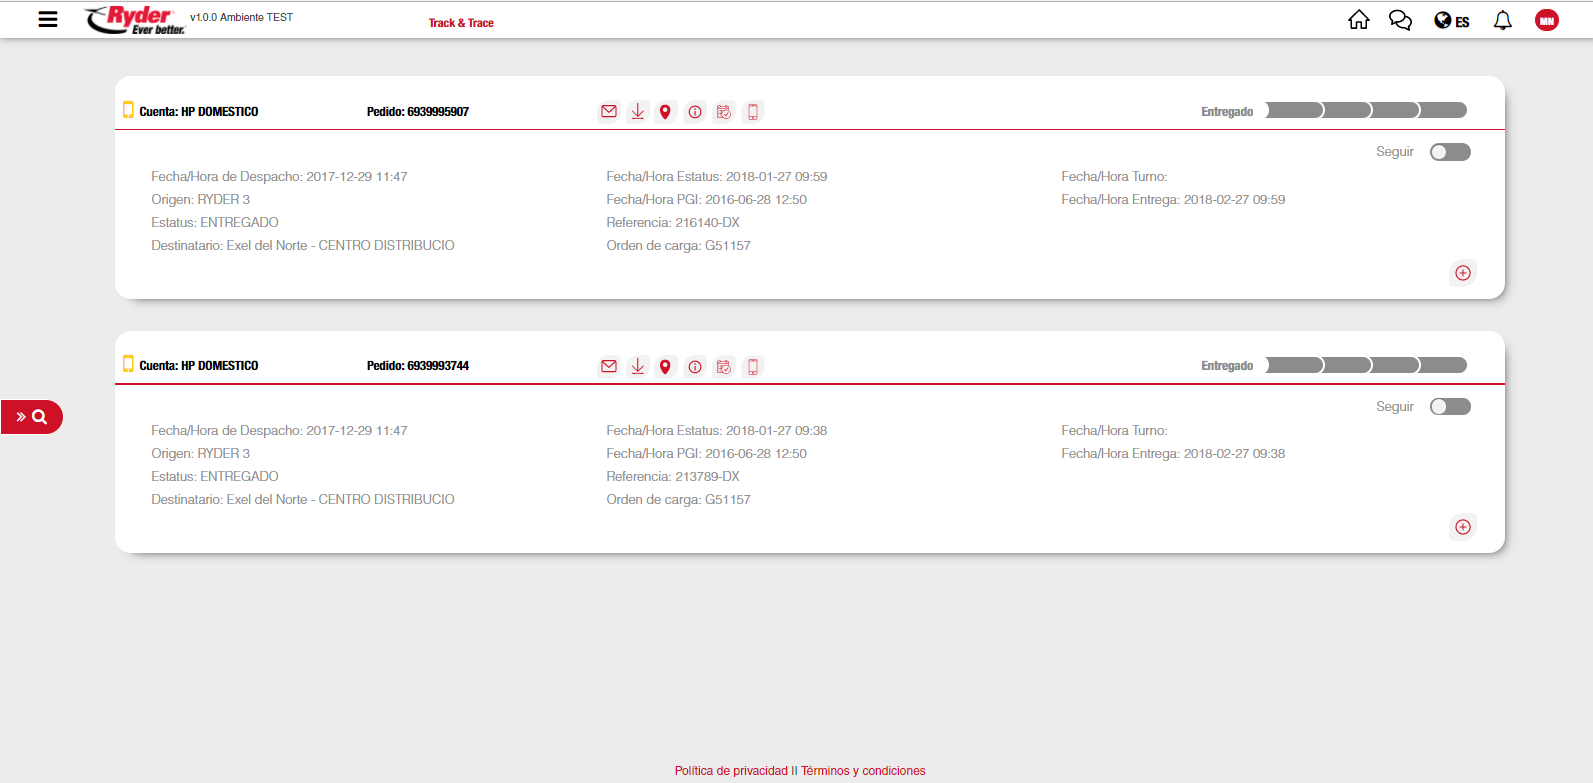This screenshot has height=783, width=1593.
Task: Open the red search side panel
Action: (x=32, y=417)
